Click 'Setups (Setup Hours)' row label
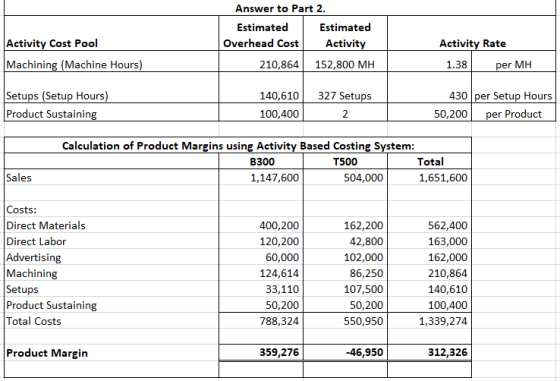Viewport: 560px width, 381px height. (111, 87)
